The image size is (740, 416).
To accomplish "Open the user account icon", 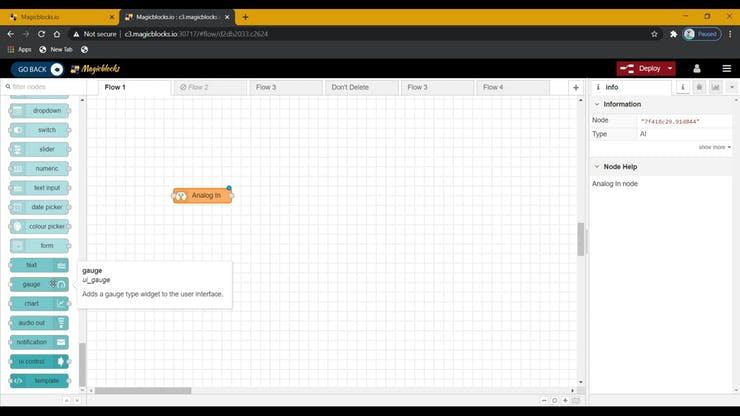I will 697,69.
